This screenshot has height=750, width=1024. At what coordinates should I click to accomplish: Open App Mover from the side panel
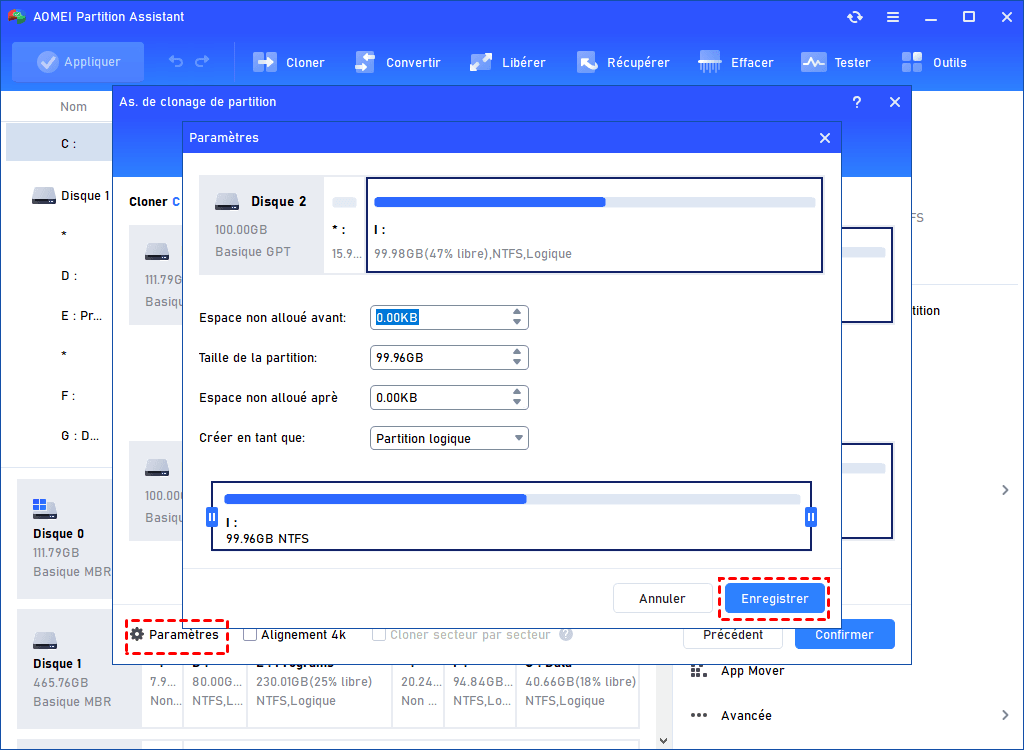tap(738, 670)
